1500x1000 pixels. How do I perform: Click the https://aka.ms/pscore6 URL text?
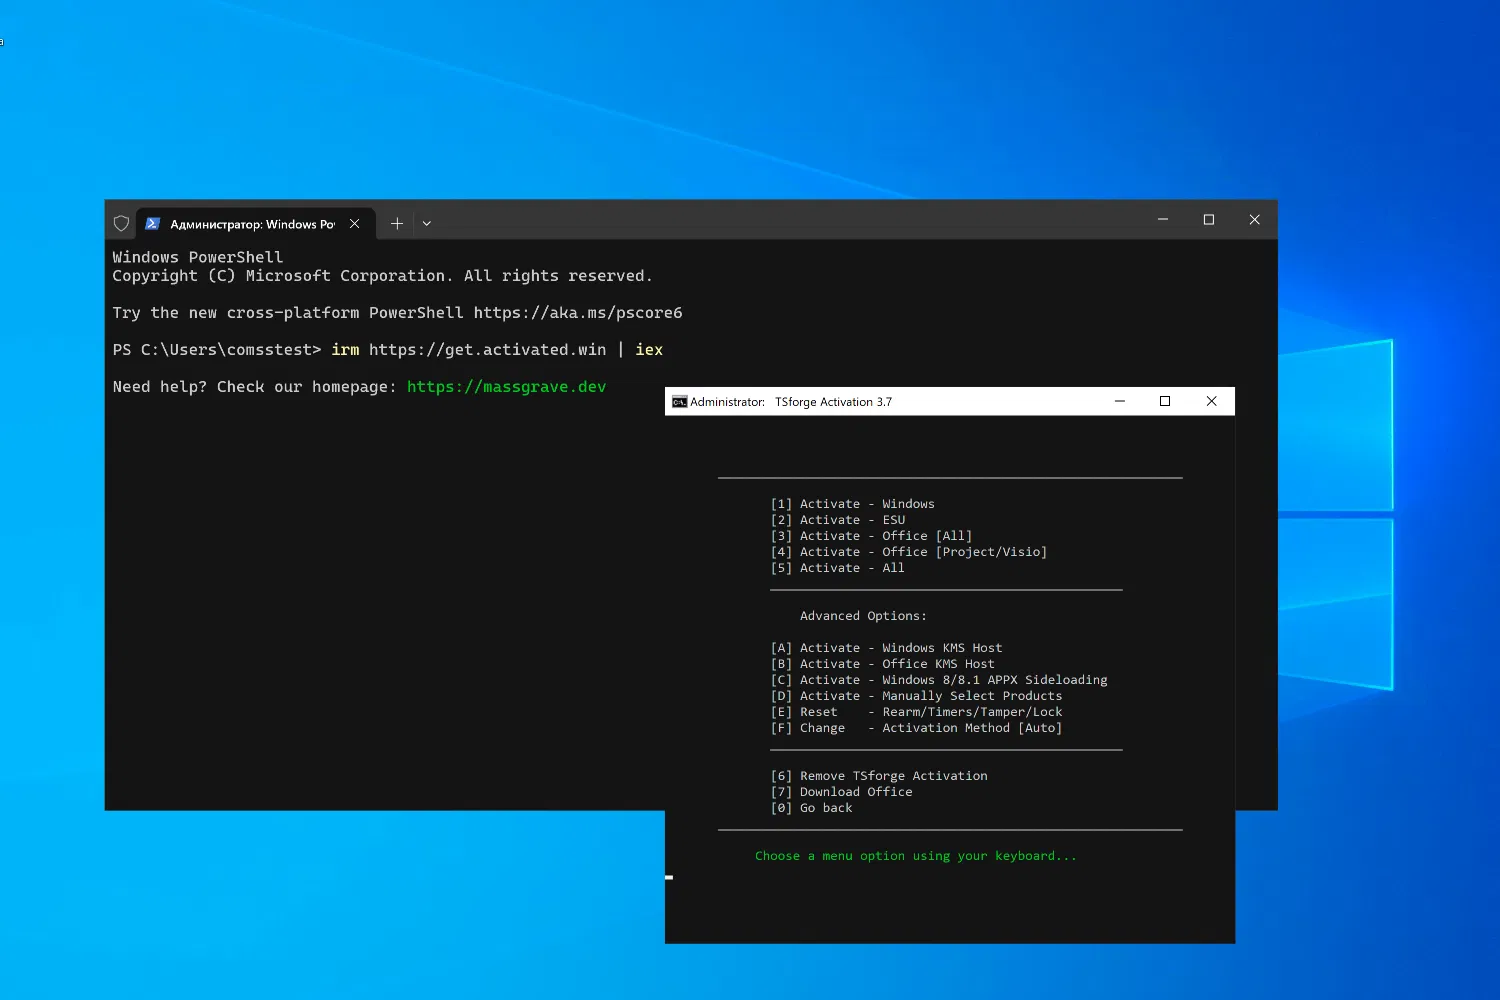point(578,313)
